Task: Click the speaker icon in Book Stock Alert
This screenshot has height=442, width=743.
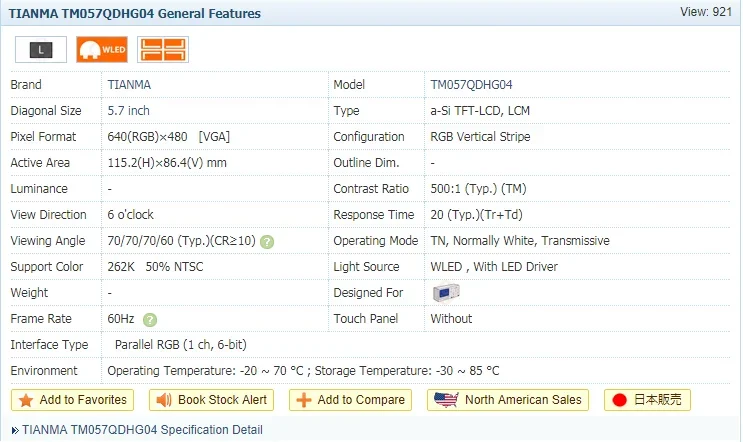Action: click(x=164, y=400)
